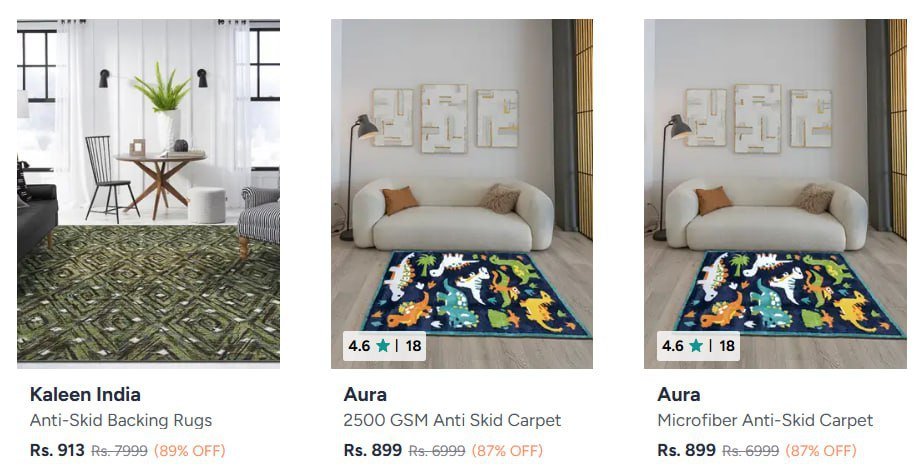Click the Kaleen India brand name
Image resolution: width=924 pixels, height=475 pixels.
[x=85, y=394]
